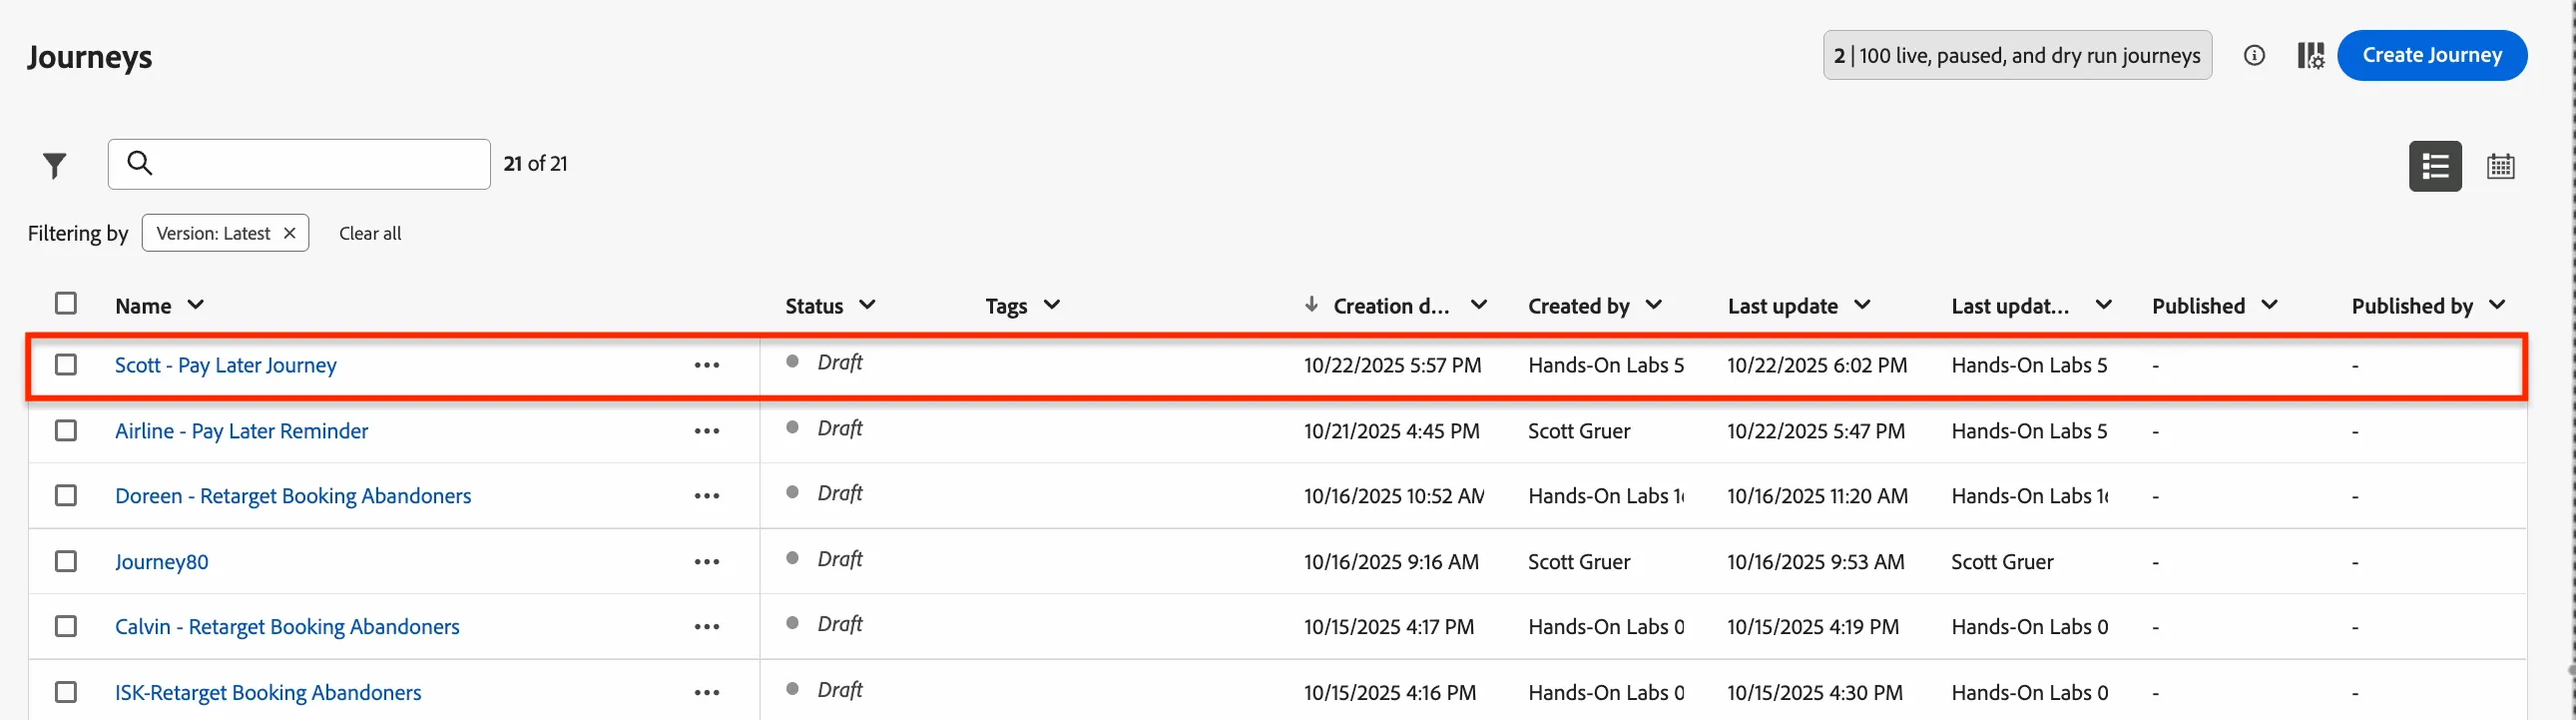
Task: Sort by the Creation date column header
Action: (x=1390, y=306)
